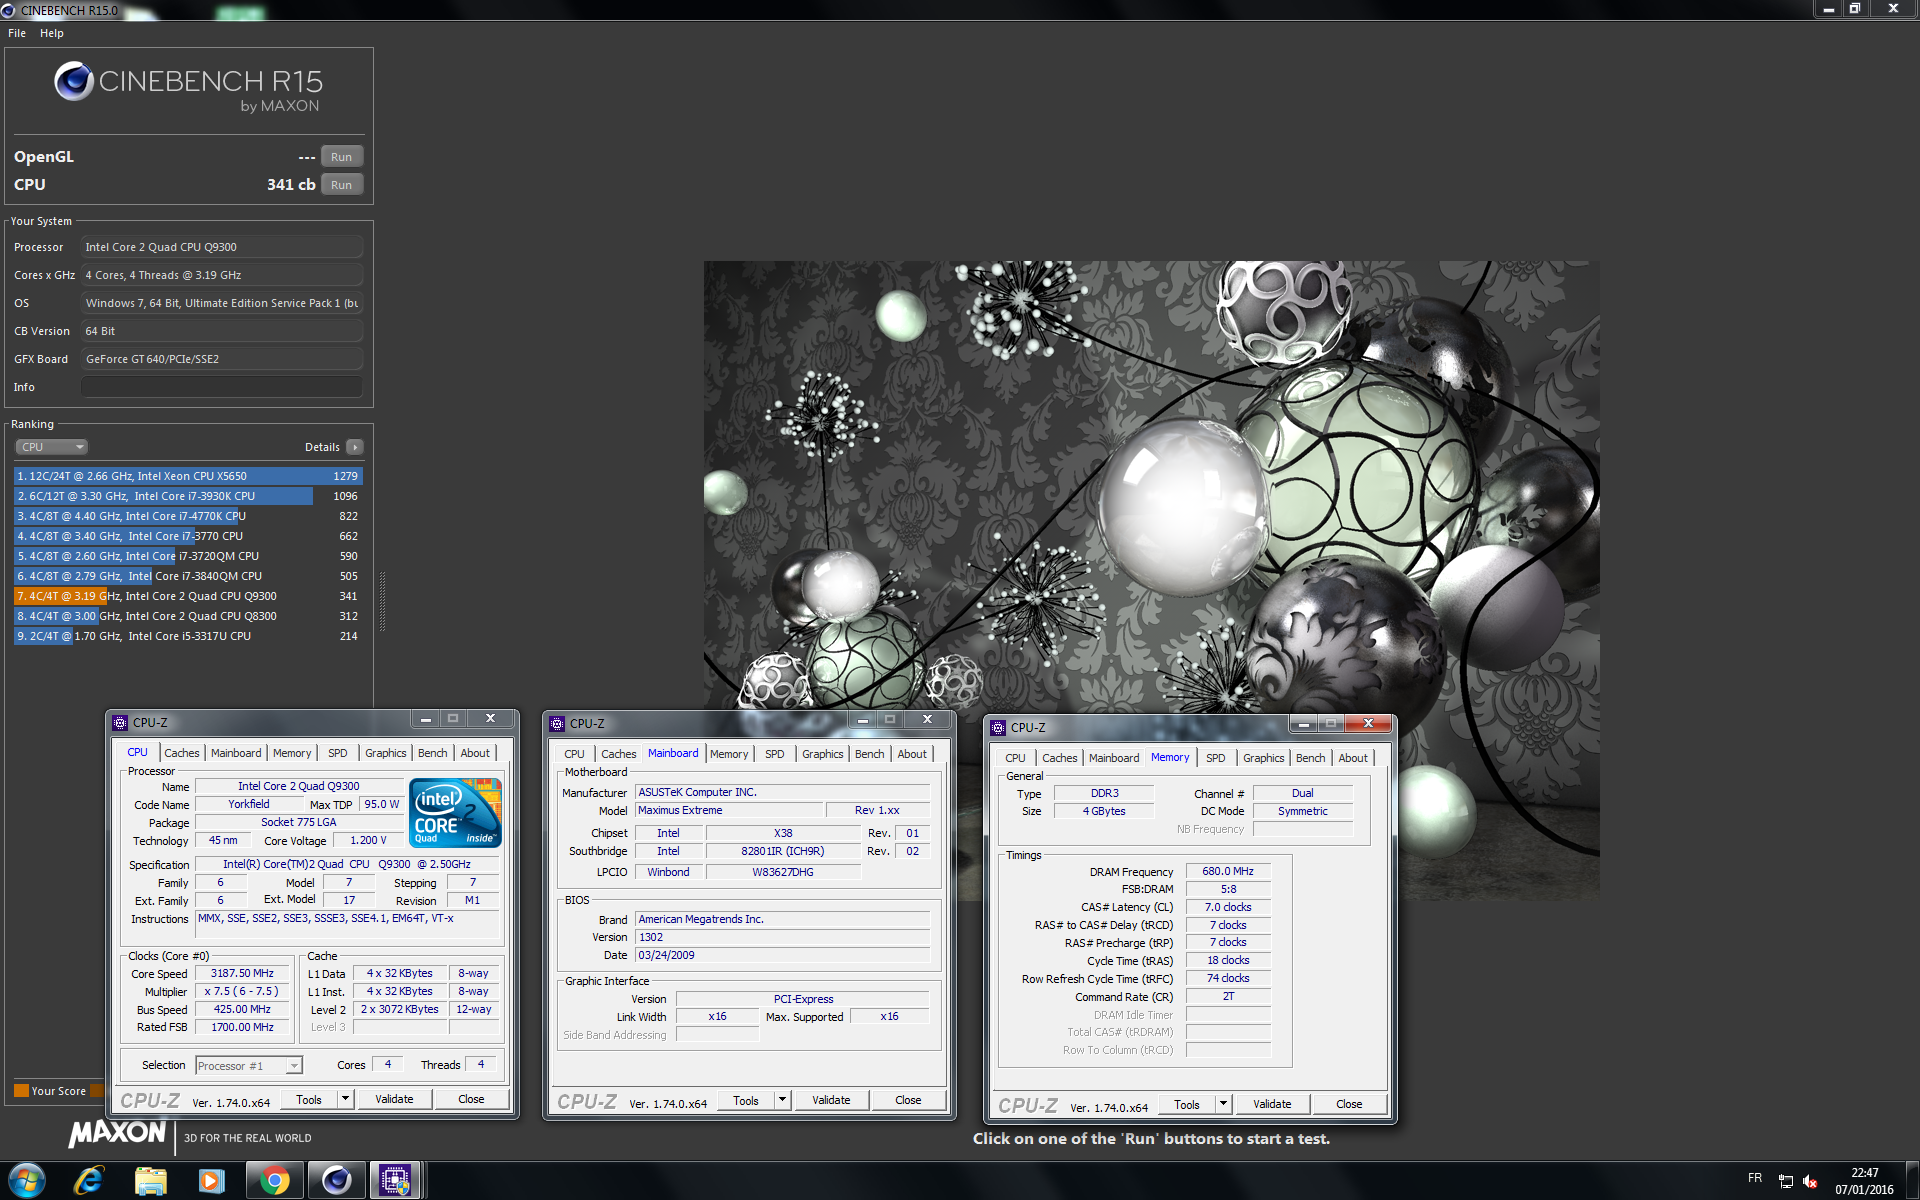Expand Tools dropdown arrow in CPU tab window
The height and width of the screenshot is (1200, 1920).
[345, 1099]
